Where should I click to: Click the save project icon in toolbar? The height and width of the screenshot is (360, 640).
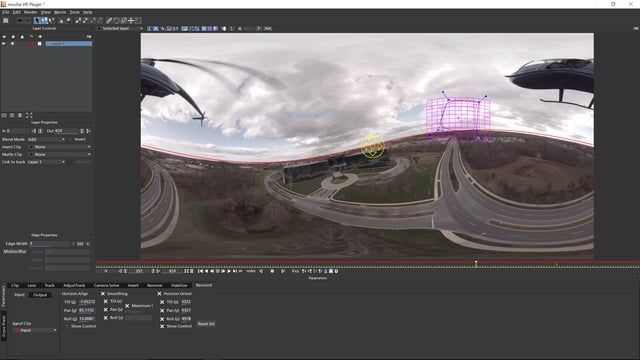pos(6,20)
